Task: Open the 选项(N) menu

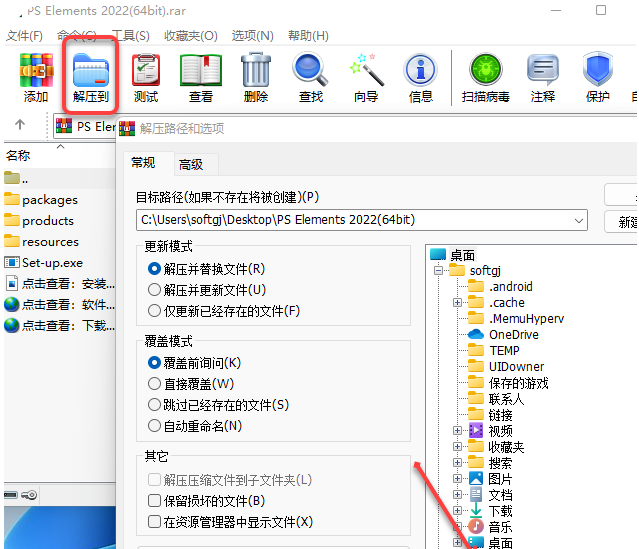Action: coord(253,35)
